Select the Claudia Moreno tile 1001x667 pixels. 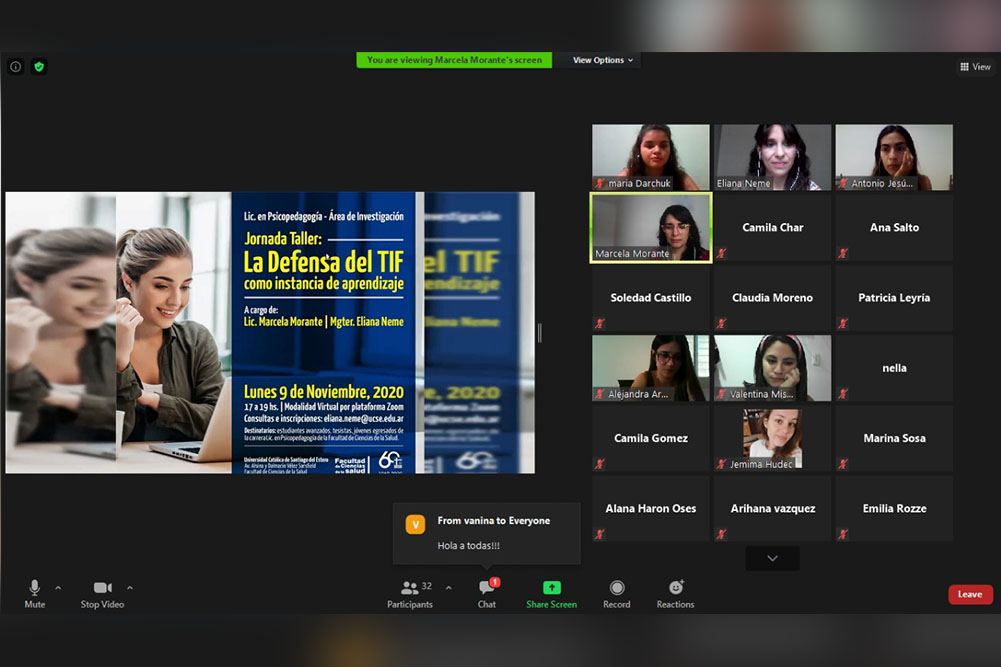pos(772,298)
